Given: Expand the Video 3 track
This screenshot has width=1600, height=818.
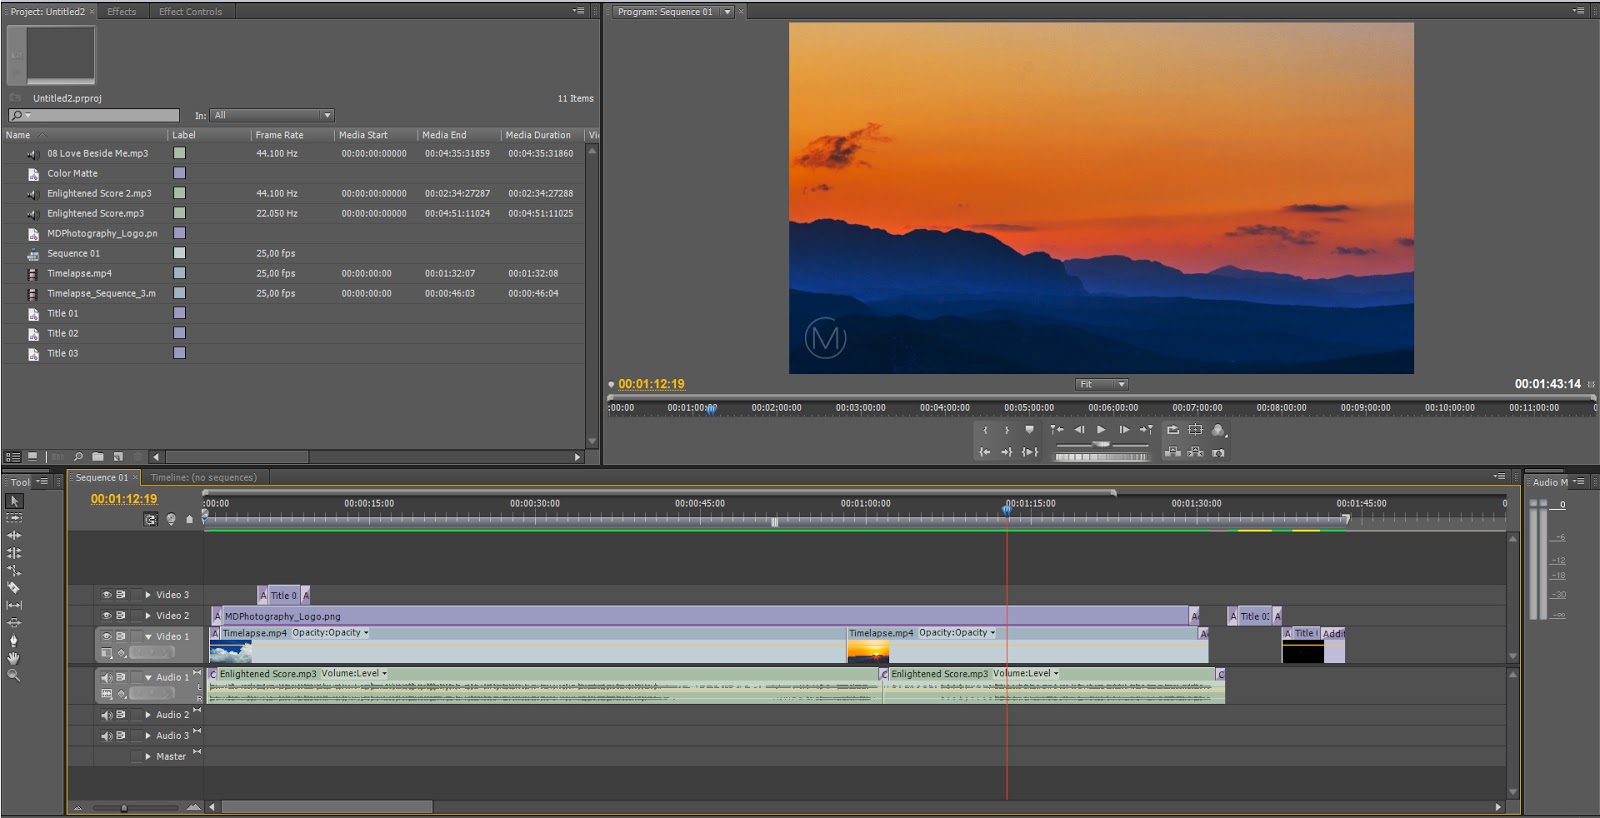Looking at the screenshot, I should (148, 595).
